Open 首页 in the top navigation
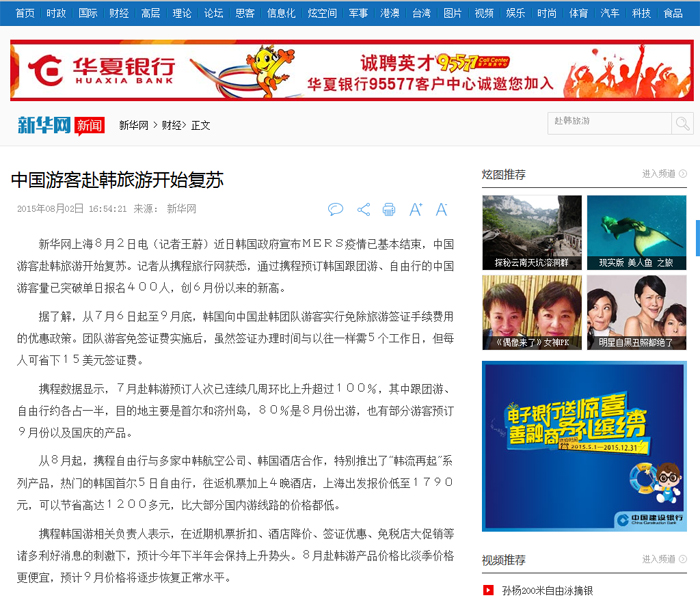Image resolution: width=700 pixels, height=600 pixels. [25, 13]
